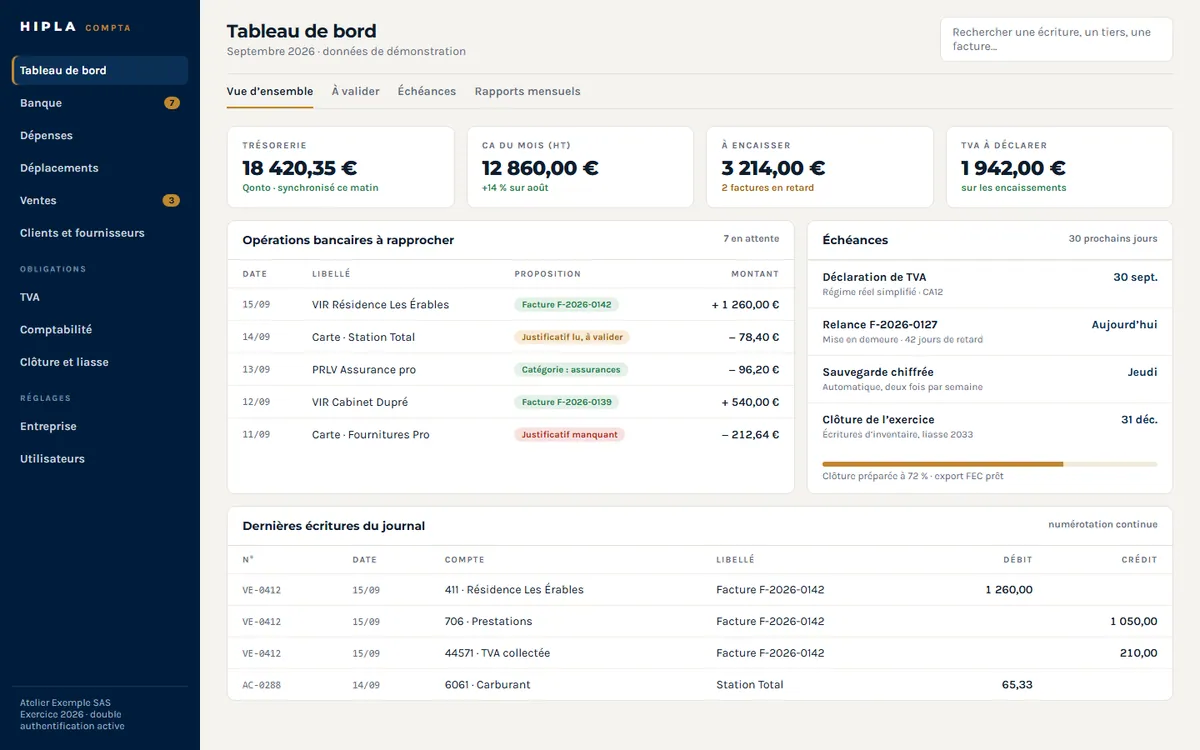Open Tableau de bord in sidebar
1200x750 pixels.
click(100, 70)
